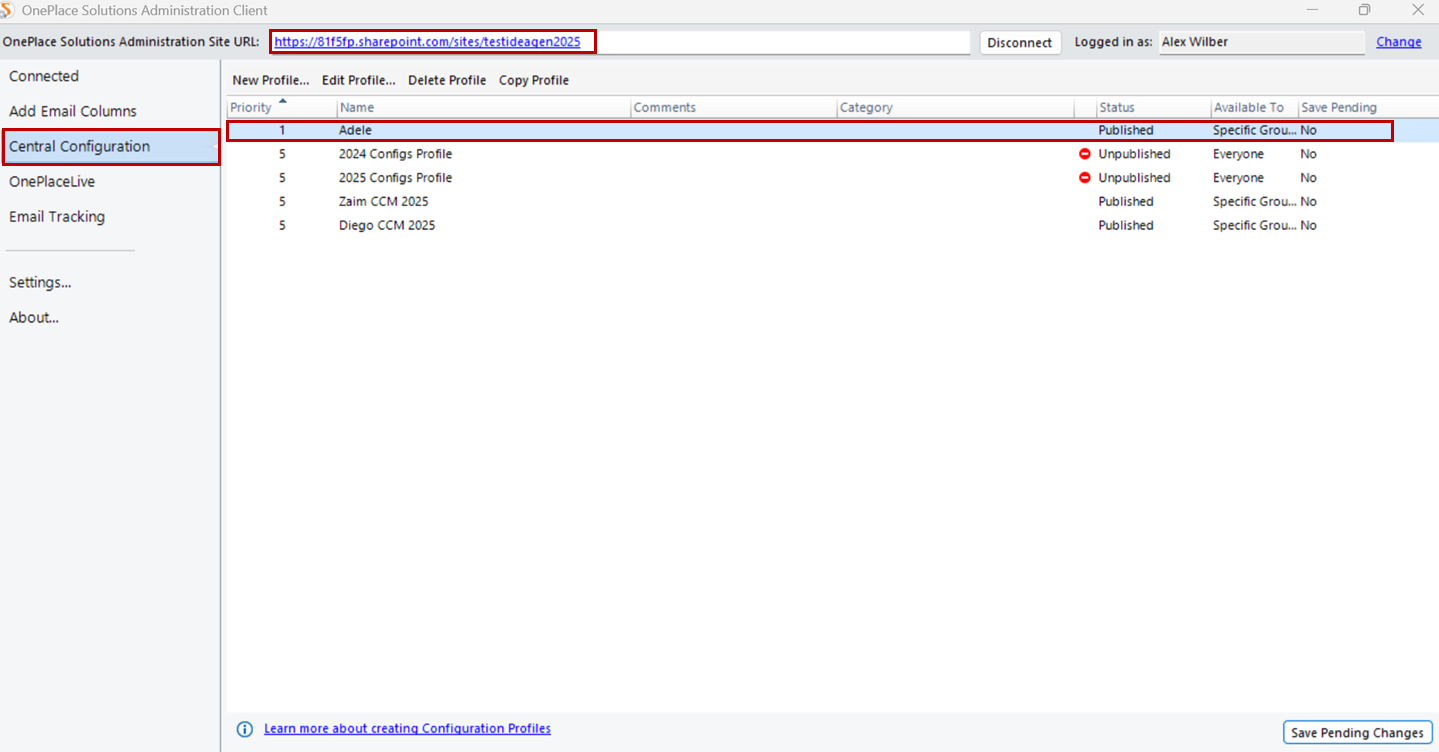Click Copy Profile in the toolbar
The image size is (1439, 752).
[534, 80]
